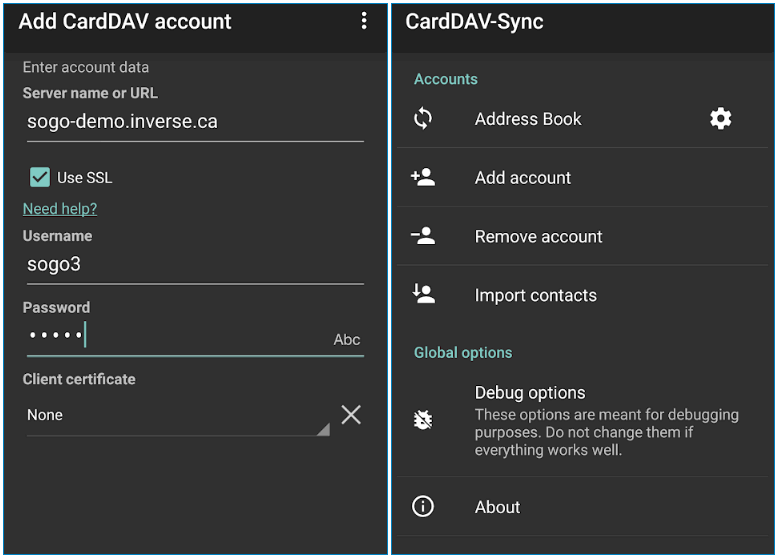This screenshot has height=558, width=778.
Task: Expand the Client certificate dropdown
Action: pyautogui.click(x=178, y=416)
